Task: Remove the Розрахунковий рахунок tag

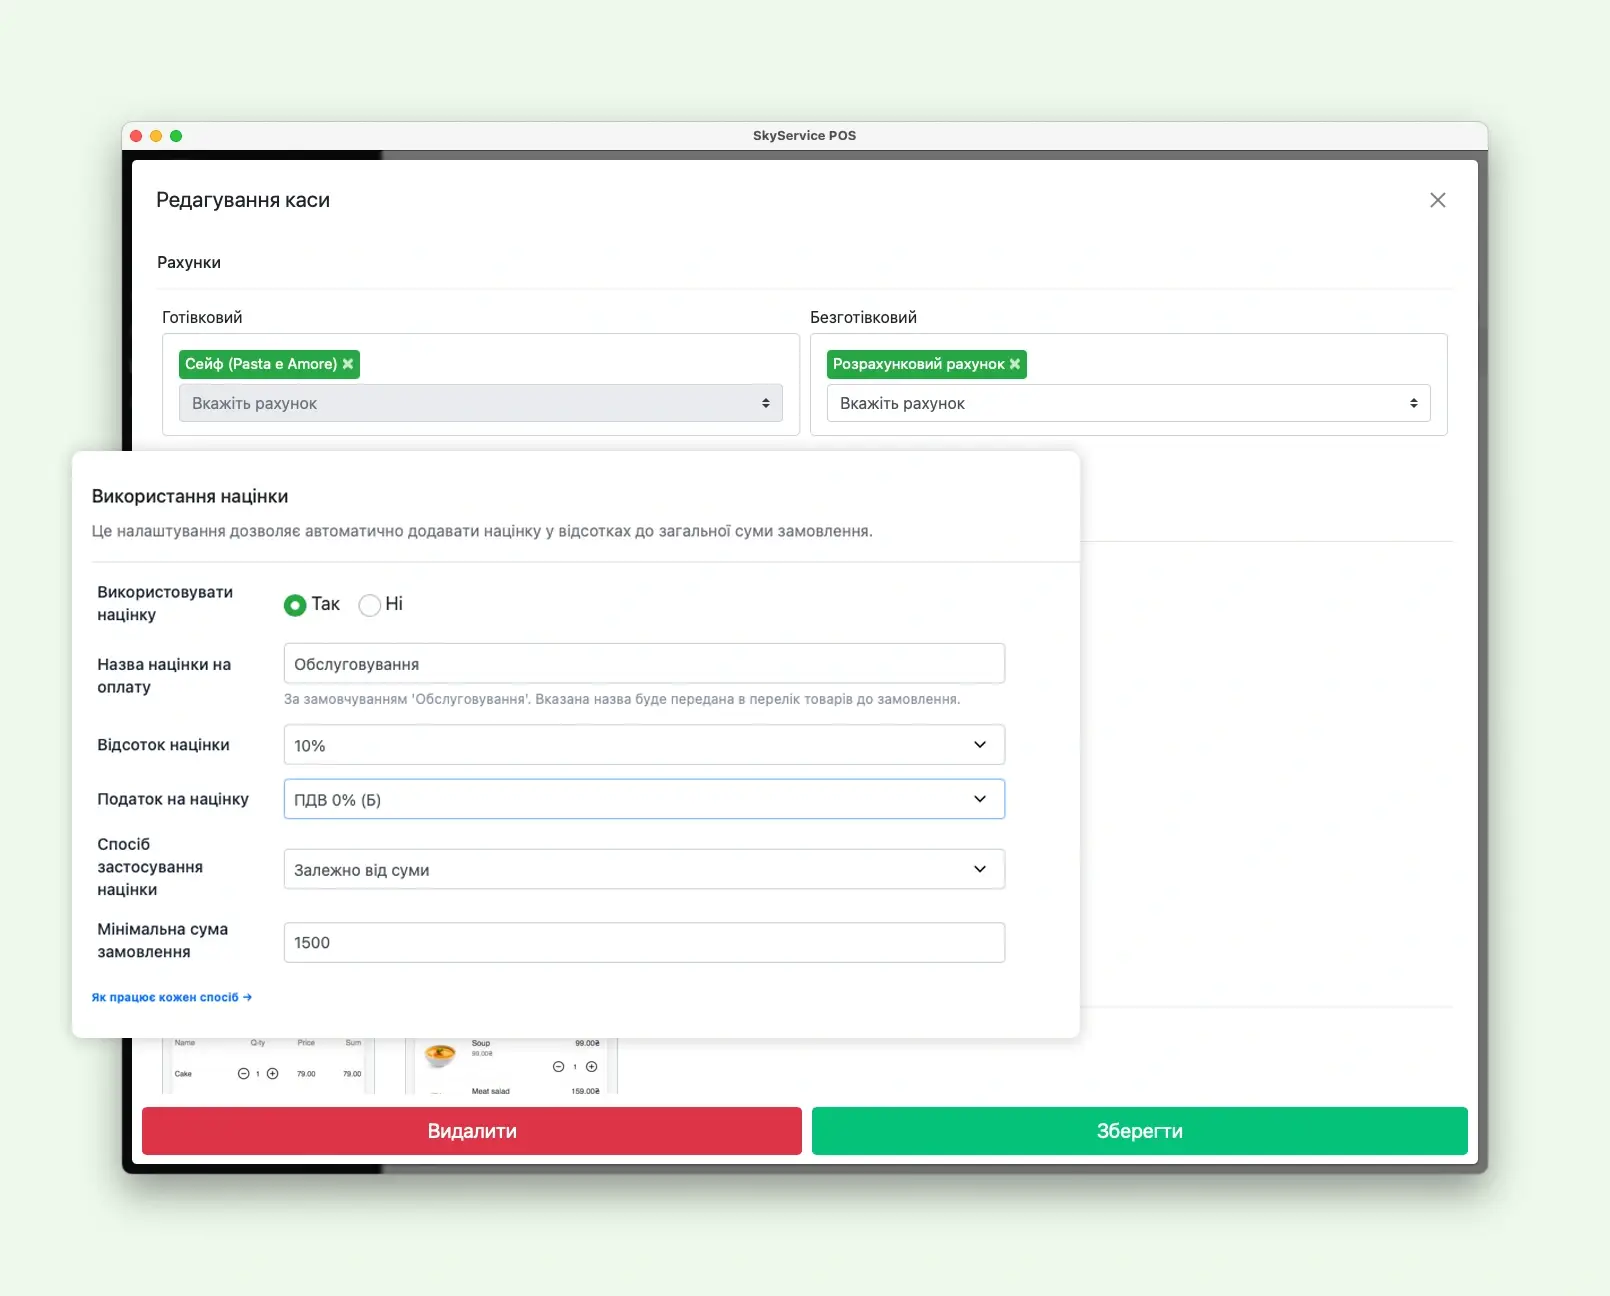Action: 1015,364
